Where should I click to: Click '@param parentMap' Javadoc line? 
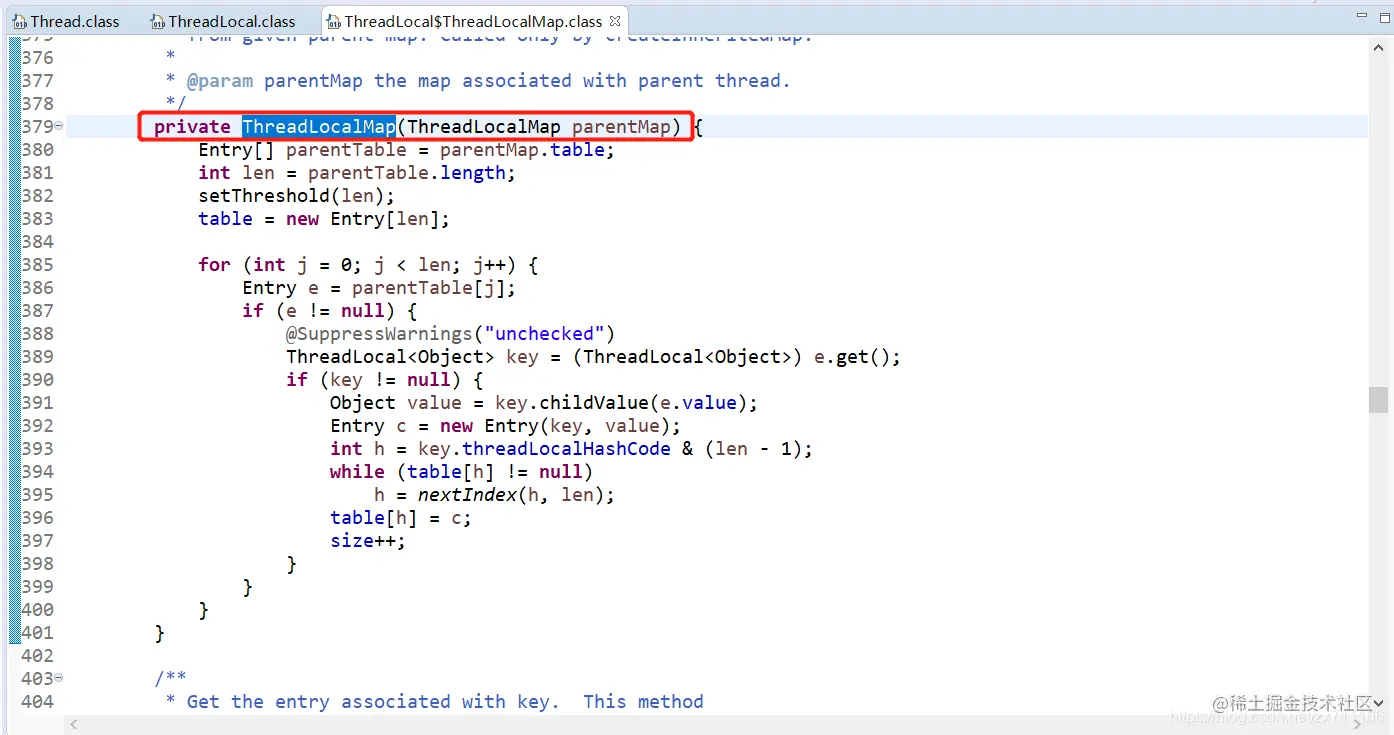click(478, 81)
